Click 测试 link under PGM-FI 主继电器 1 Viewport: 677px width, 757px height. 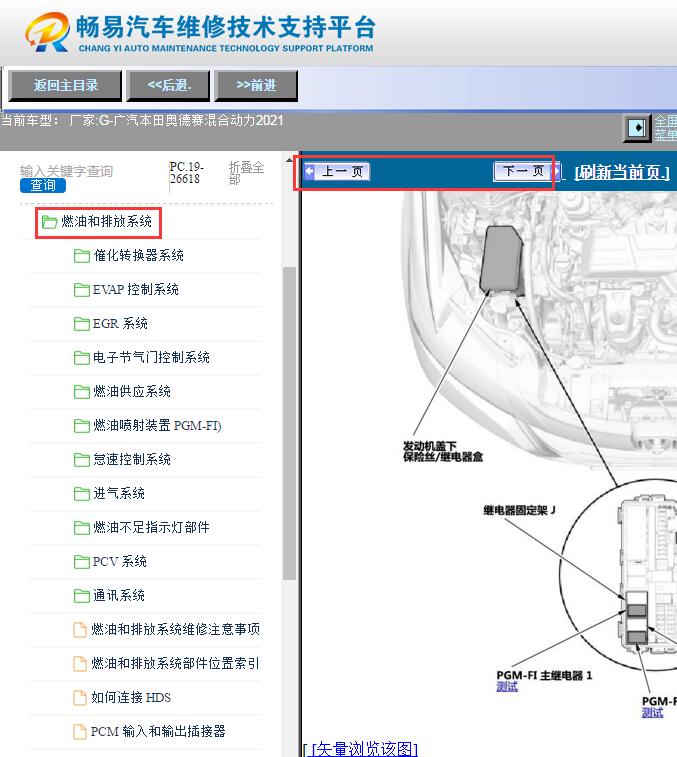pos(507,687)
